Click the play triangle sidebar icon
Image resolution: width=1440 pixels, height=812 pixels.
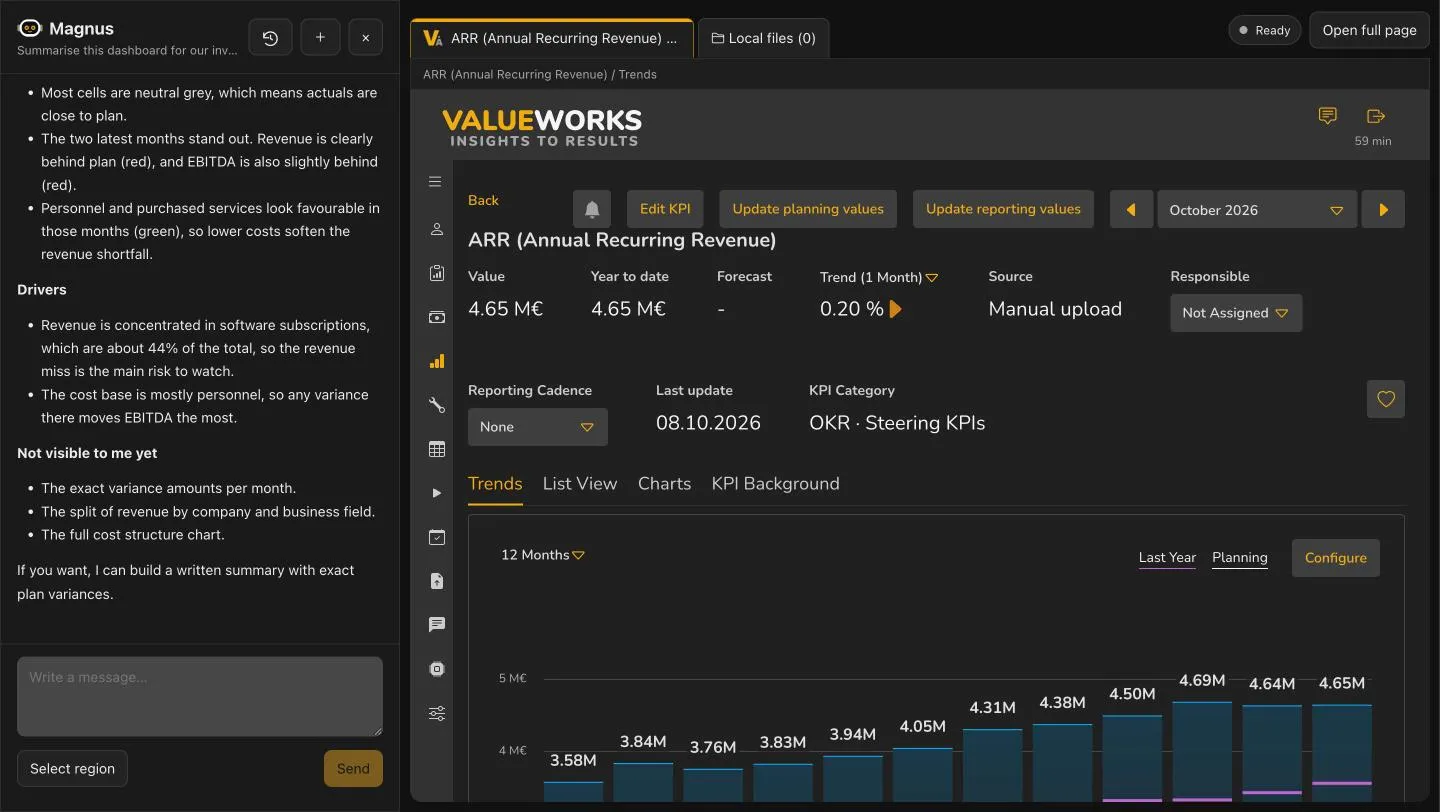[436, 493]
